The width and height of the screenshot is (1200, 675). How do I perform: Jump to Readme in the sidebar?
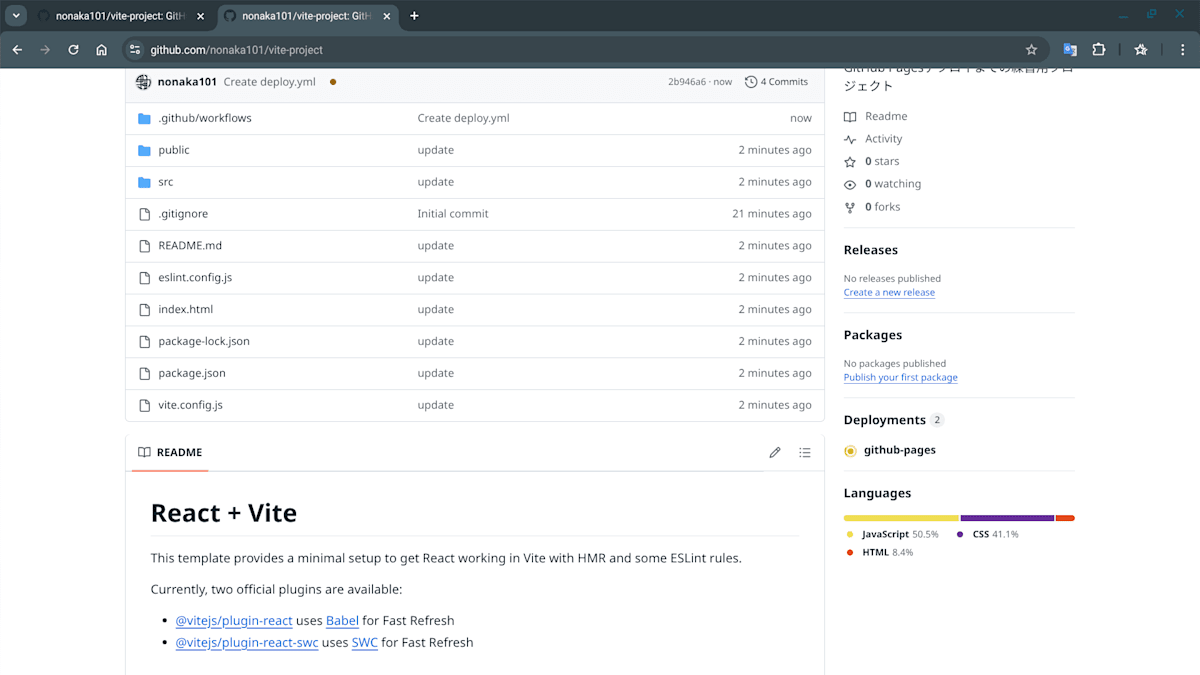coord(876,117)
